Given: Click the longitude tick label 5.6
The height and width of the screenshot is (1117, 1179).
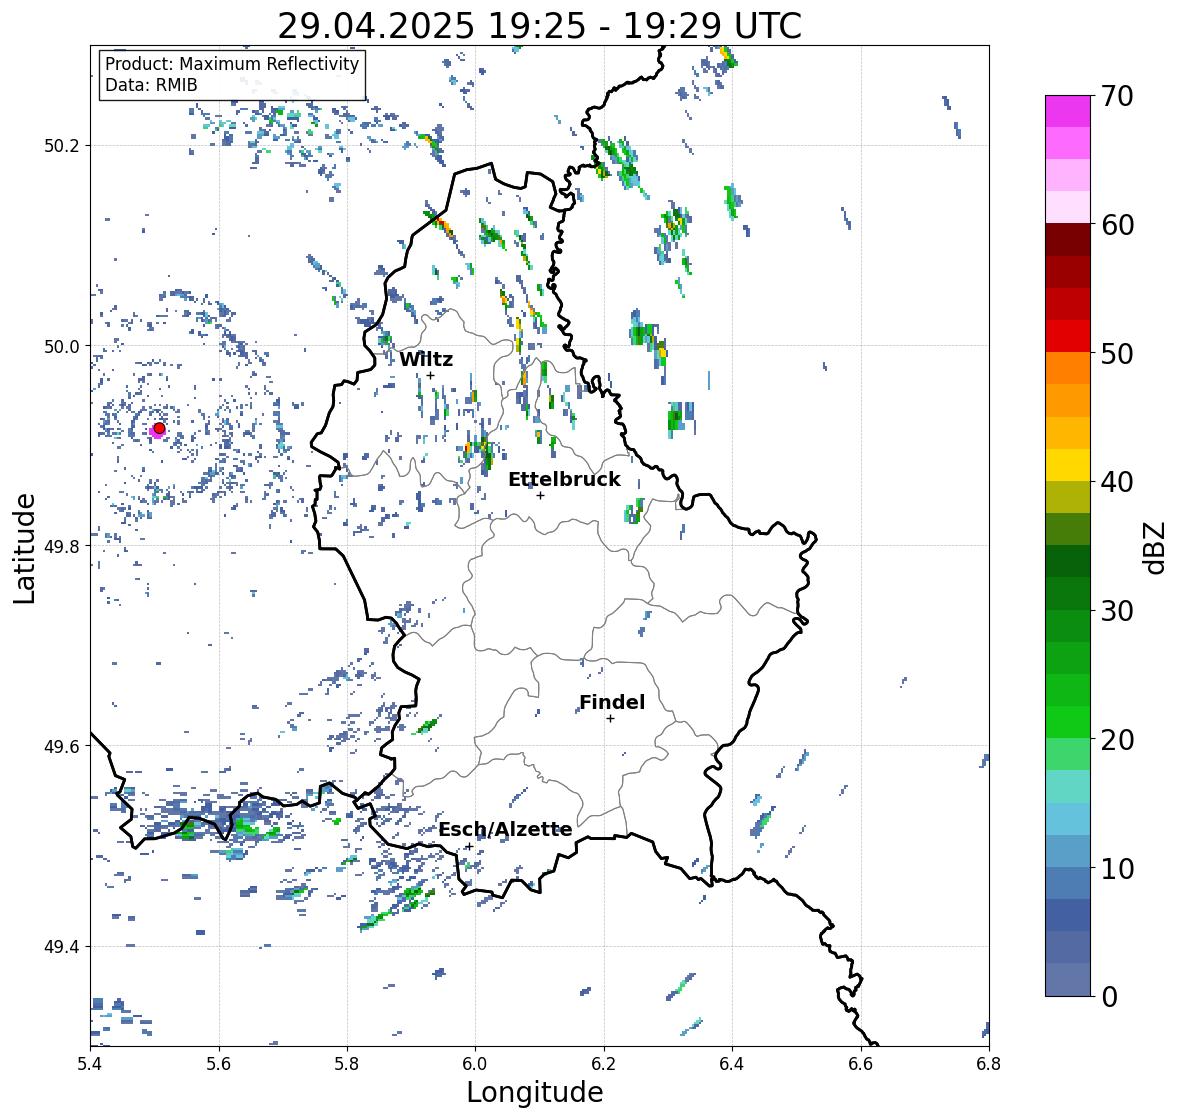Looking at the screenshot, I should tap(219, 1063).
